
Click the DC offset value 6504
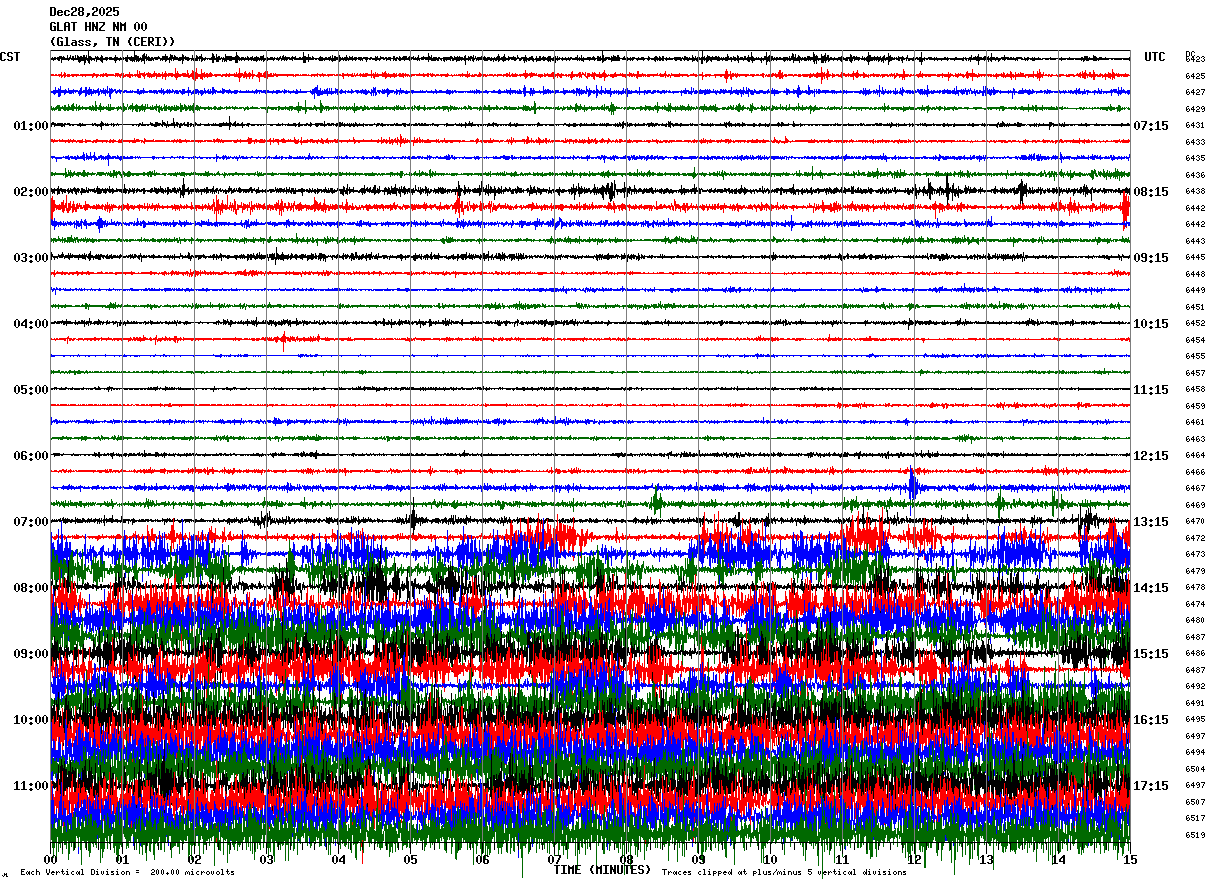click(1195, 769)
